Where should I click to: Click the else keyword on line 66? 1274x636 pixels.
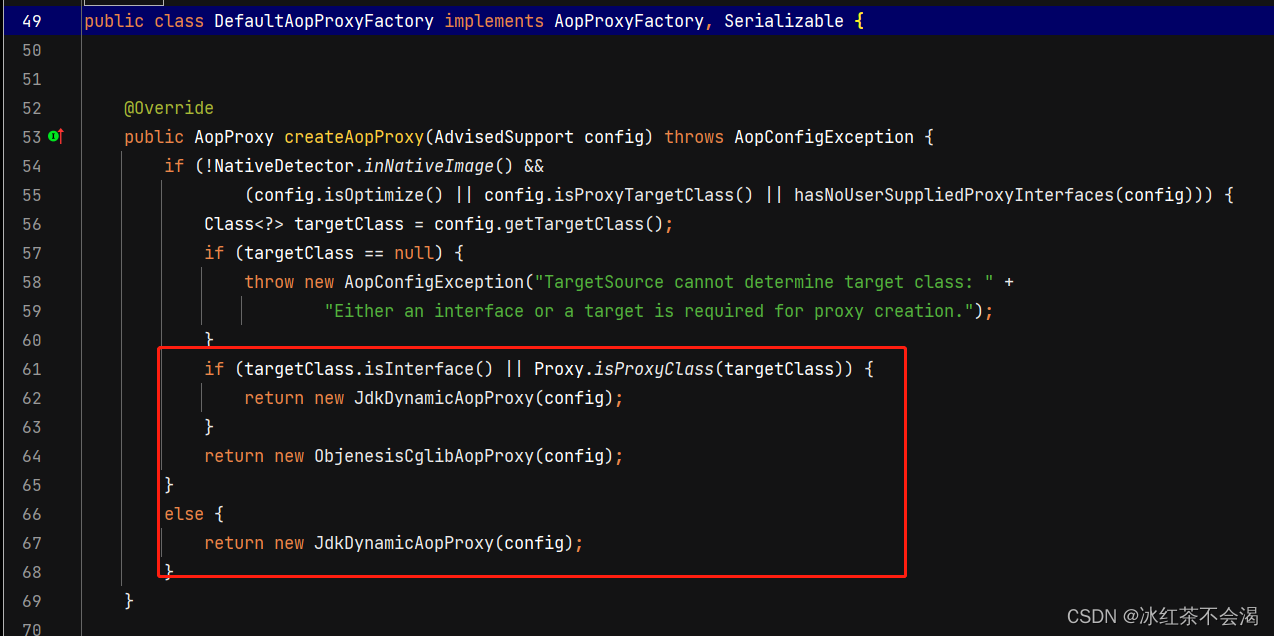tap(184, 514)
